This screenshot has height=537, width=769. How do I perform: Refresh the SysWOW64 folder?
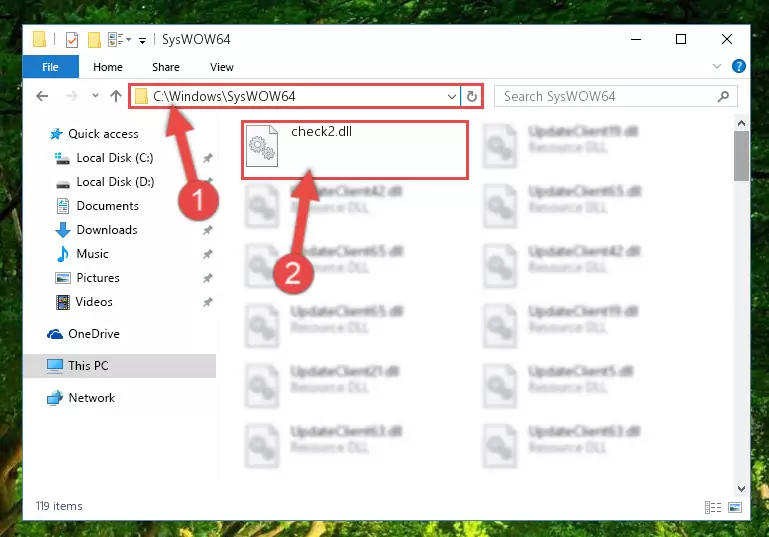tap(472, 97)
